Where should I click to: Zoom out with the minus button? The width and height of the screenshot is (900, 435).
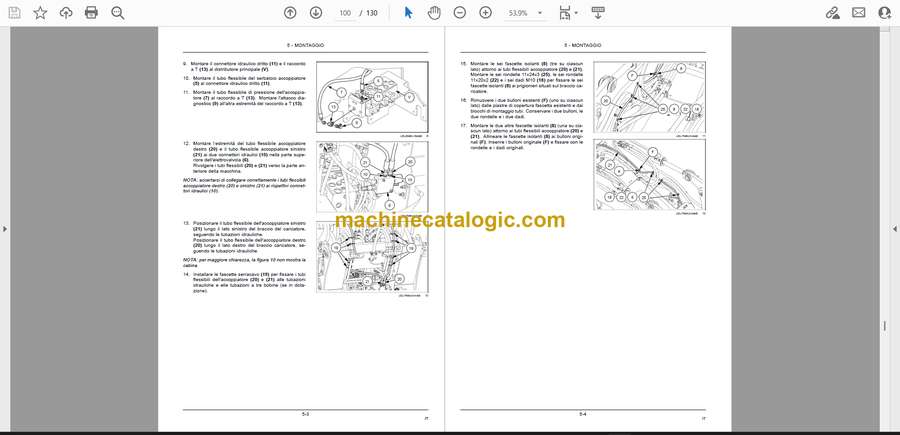click(460, 13)
